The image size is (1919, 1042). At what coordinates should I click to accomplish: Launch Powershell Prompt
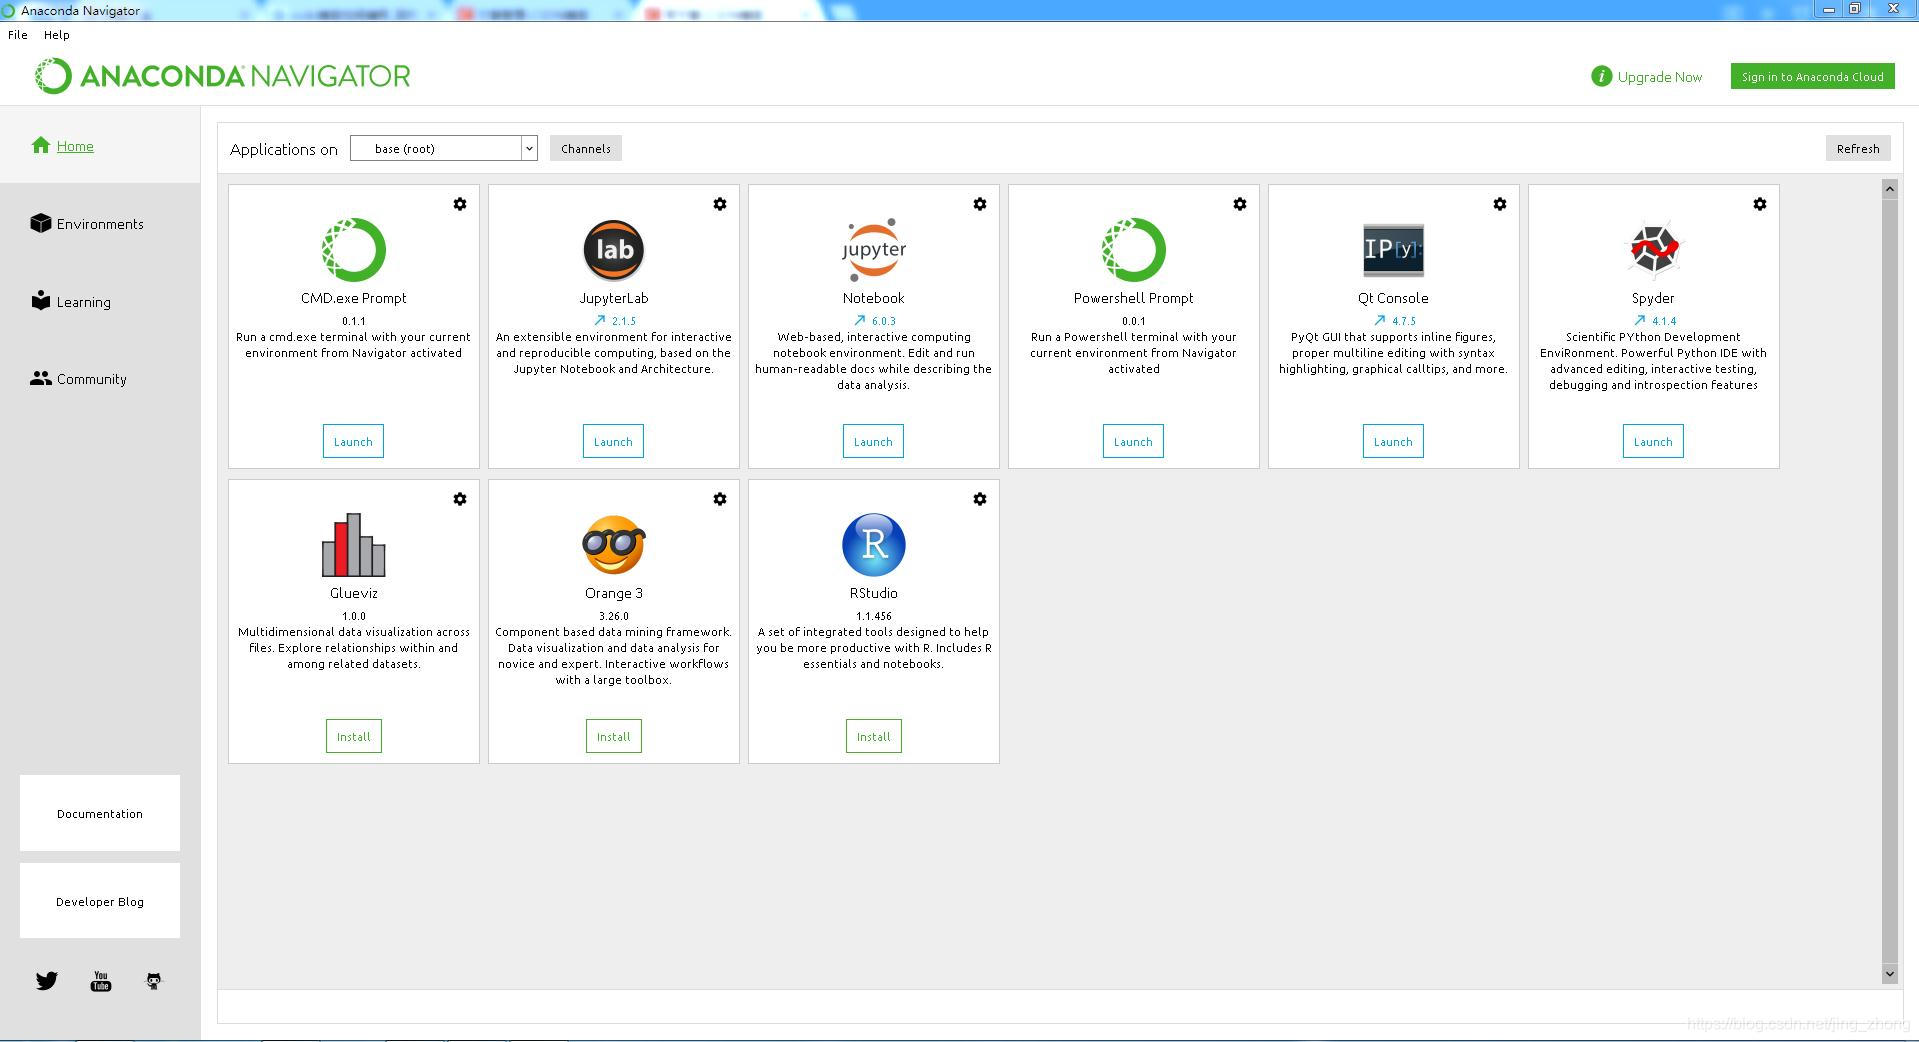1133,441
